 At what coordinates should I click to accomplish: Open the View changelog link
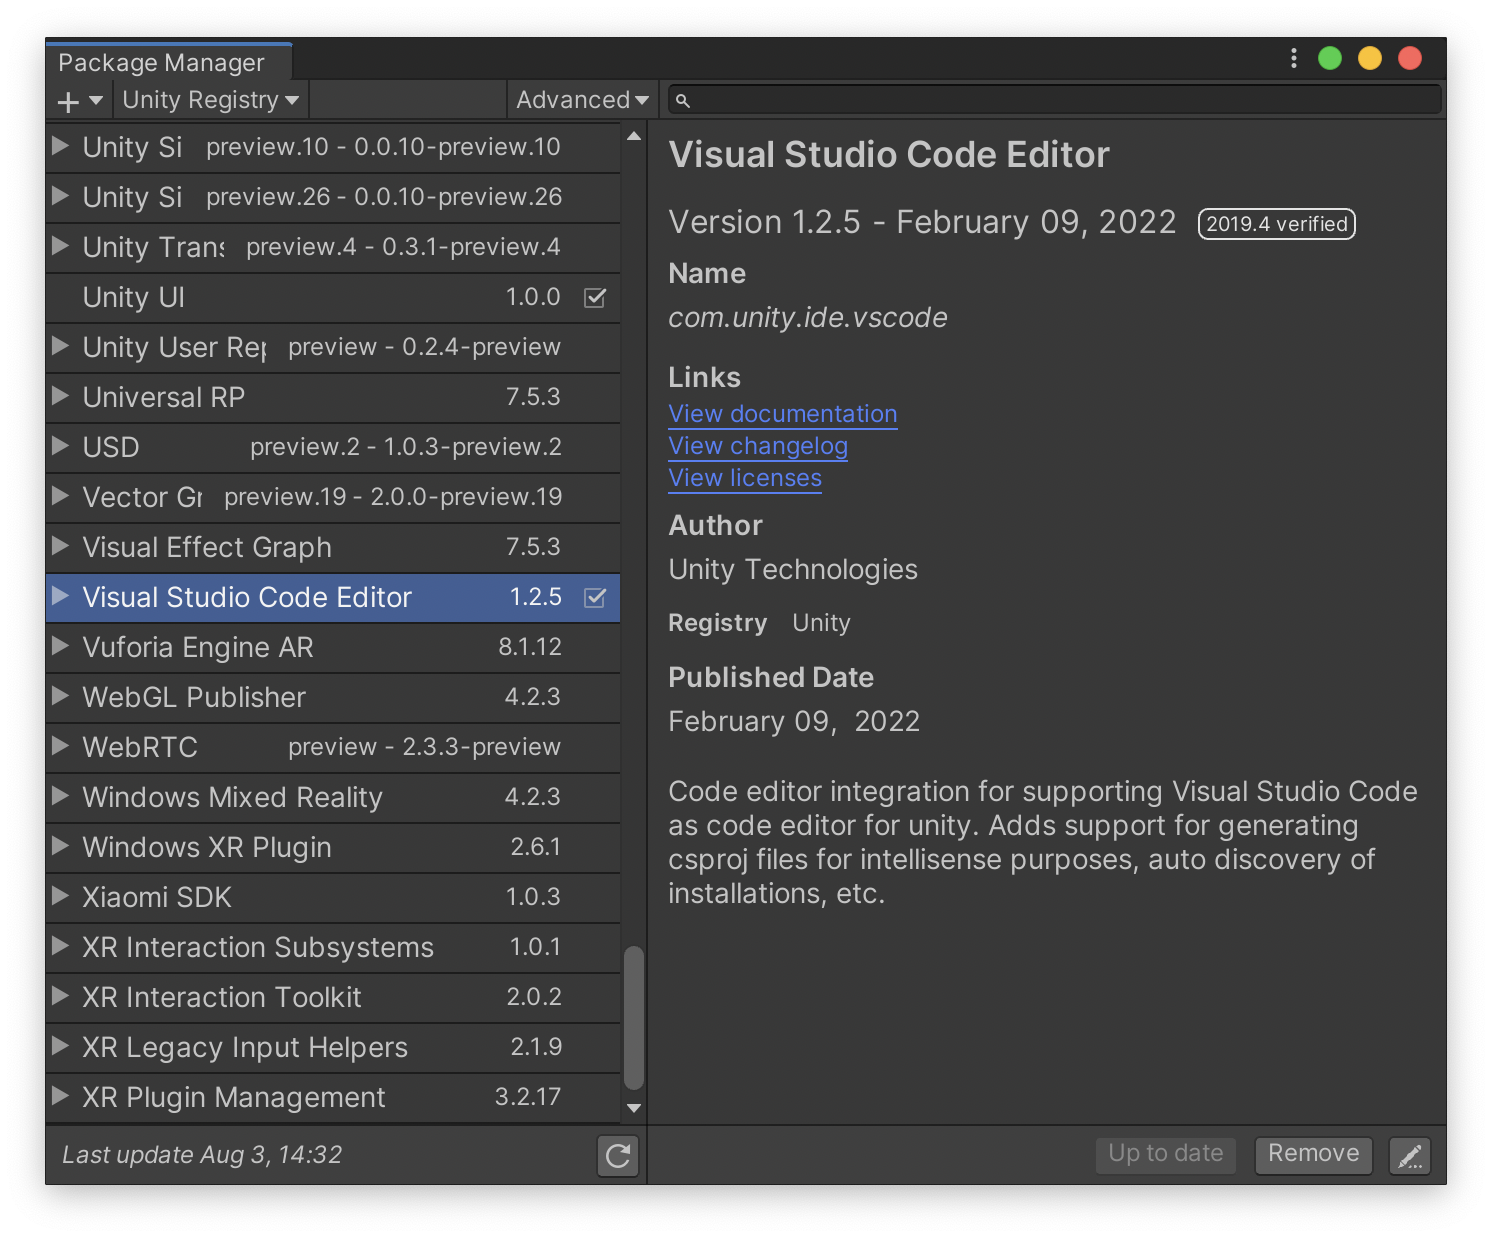tap(758, 446)
